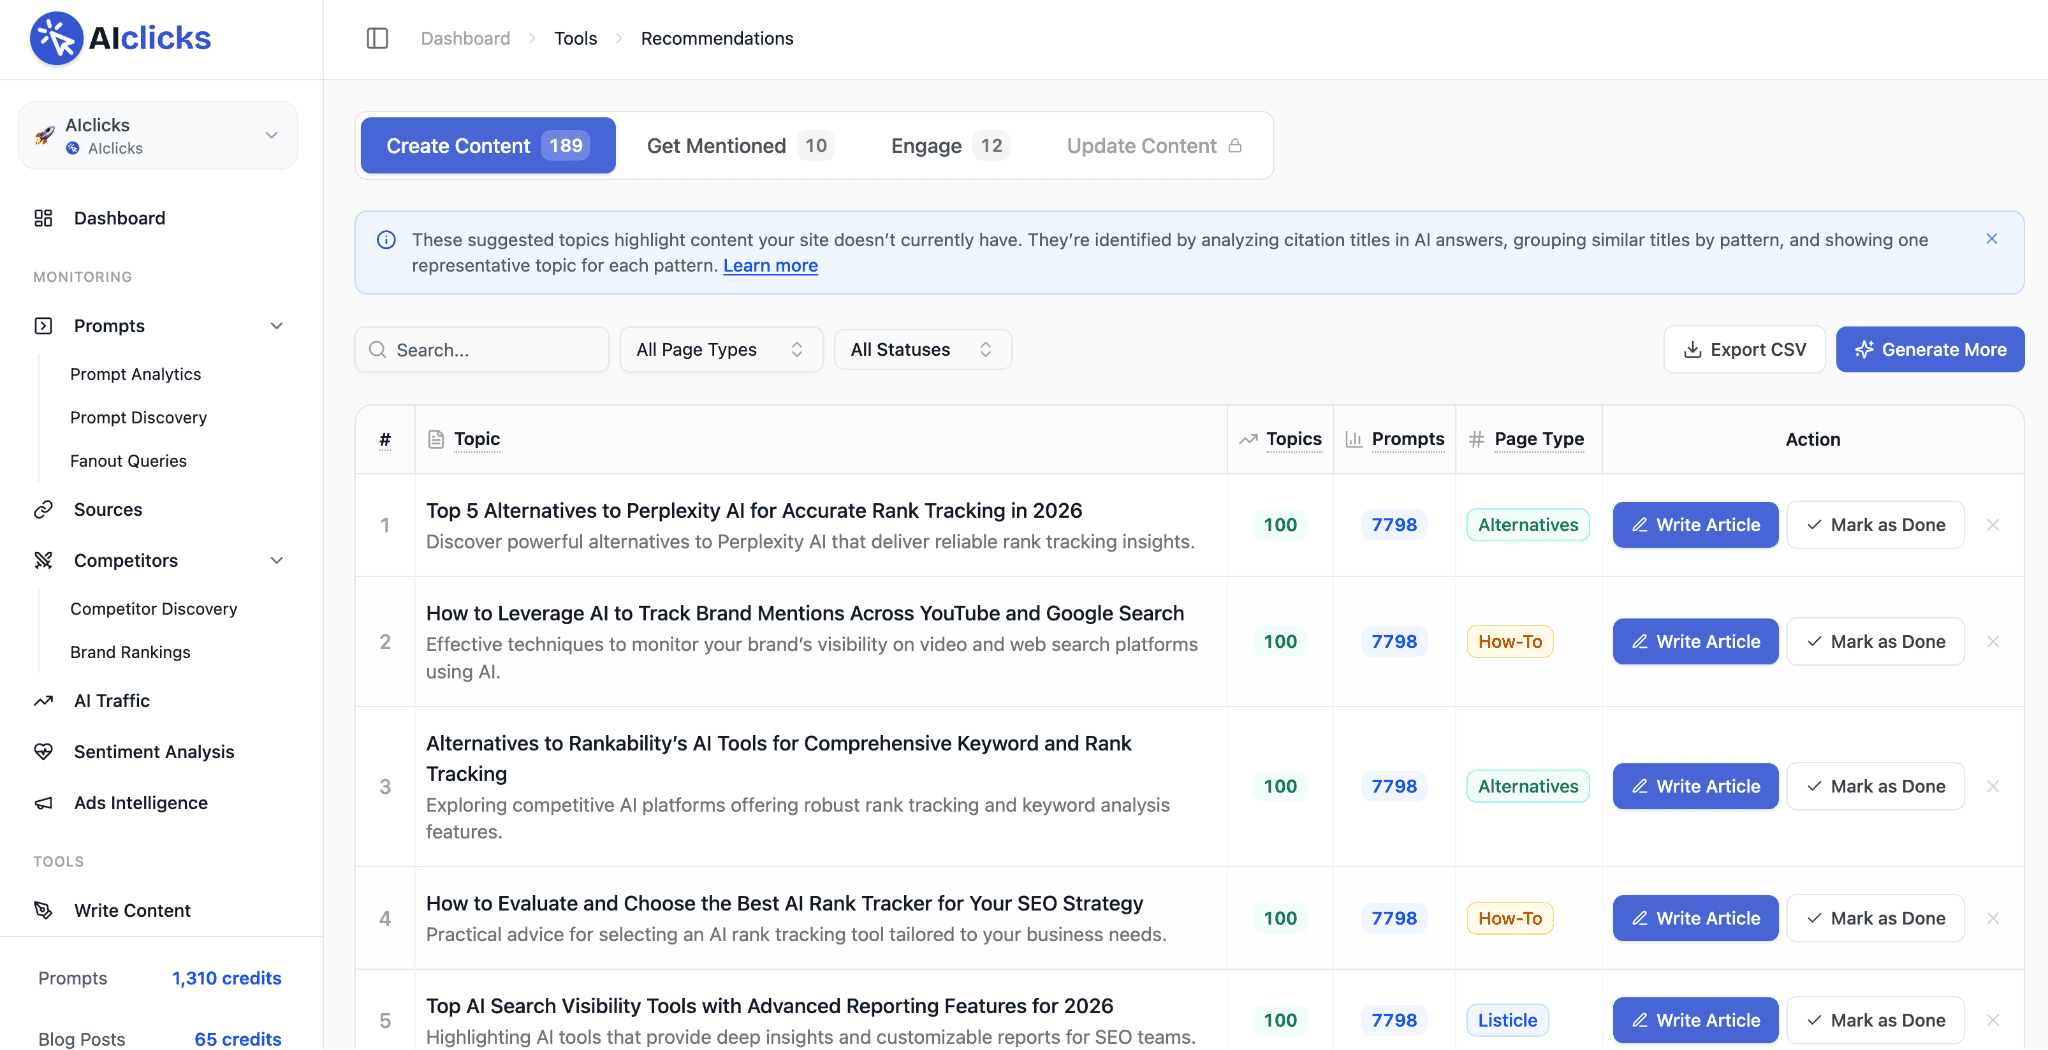Select the Create Content tab

click(x=488, y=146)
